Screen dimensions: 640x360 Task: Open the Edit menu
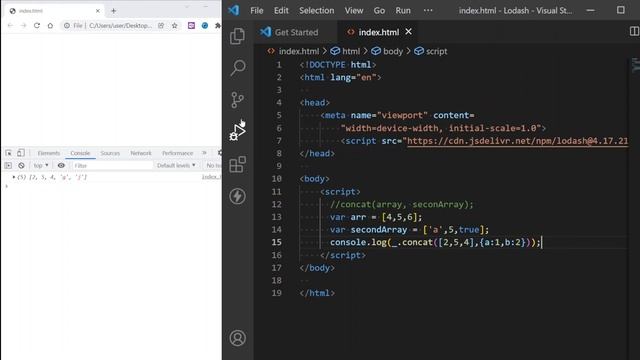[x=281, y=10]
